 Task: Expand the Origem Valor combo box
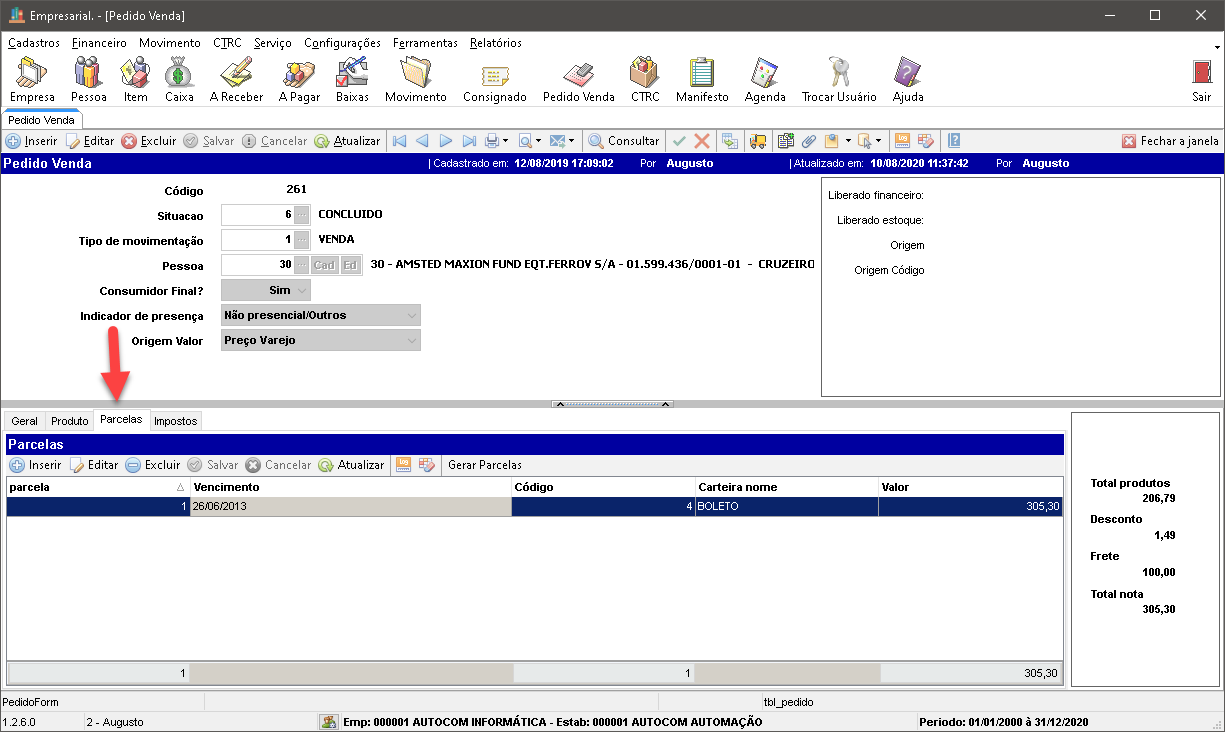pyautogui.click(x=411, y=340)
